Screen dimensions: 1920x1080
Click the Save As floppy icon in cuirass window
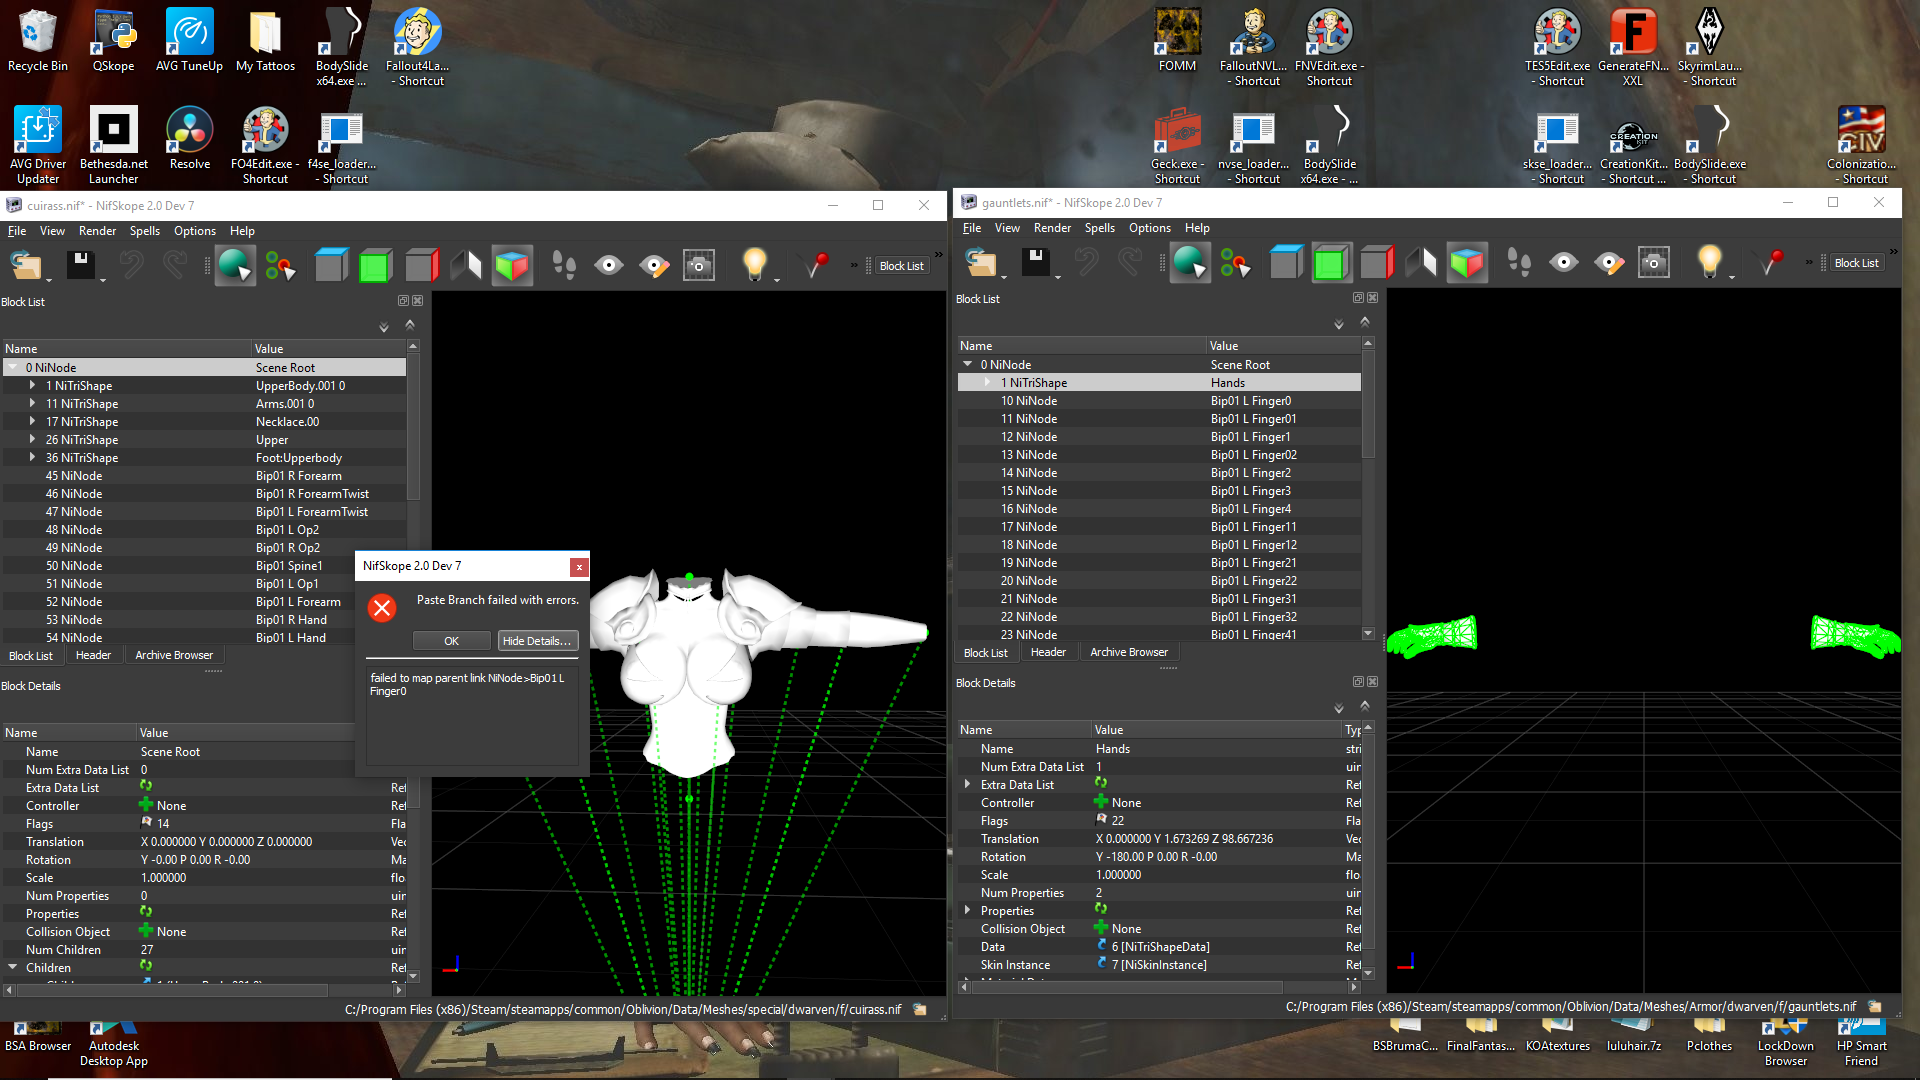pos(80,265)
